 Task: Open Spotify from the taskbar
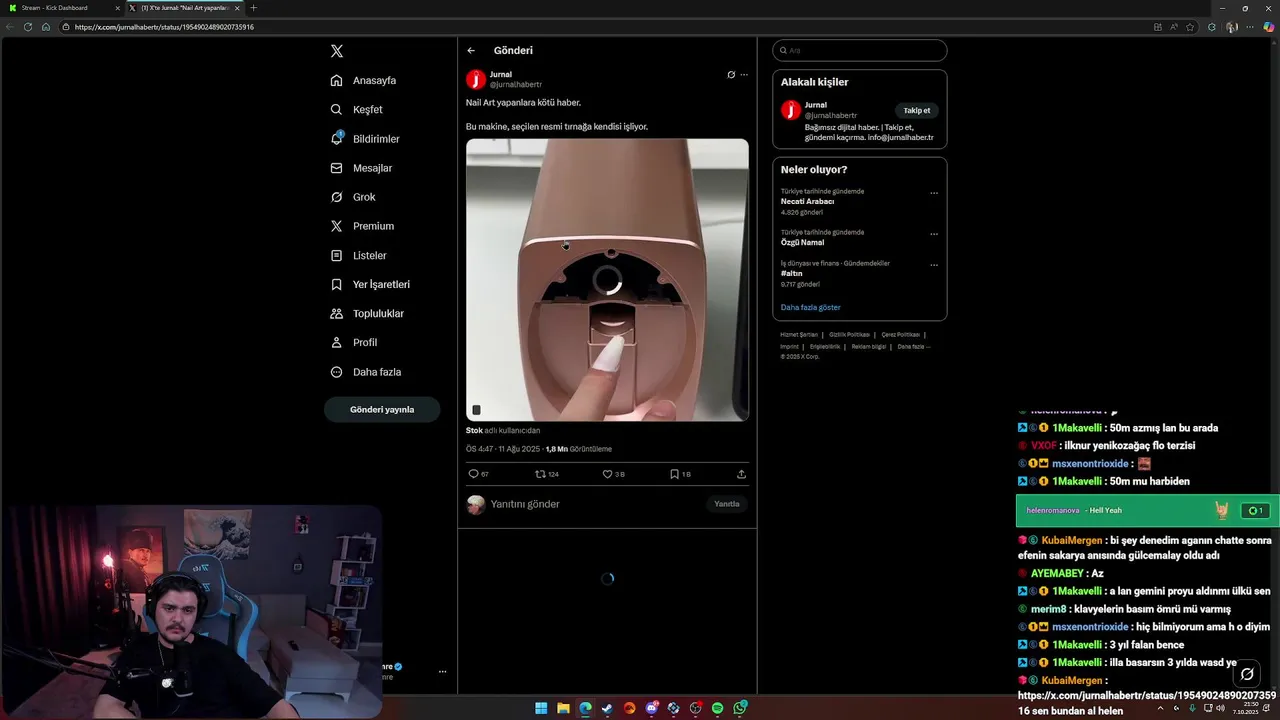718,708
